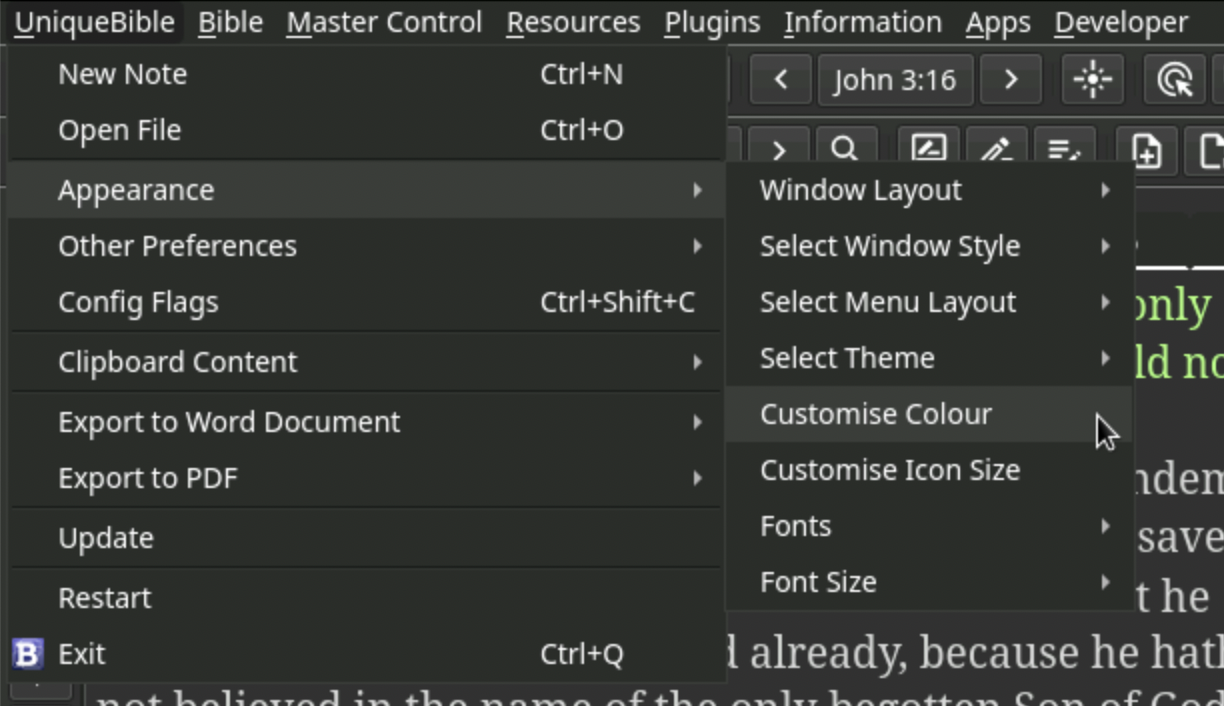Go to next verse after John 3:16
Image resolution: width=1224 pixels, height=706 pixels.
click(x=1010, y=79)
